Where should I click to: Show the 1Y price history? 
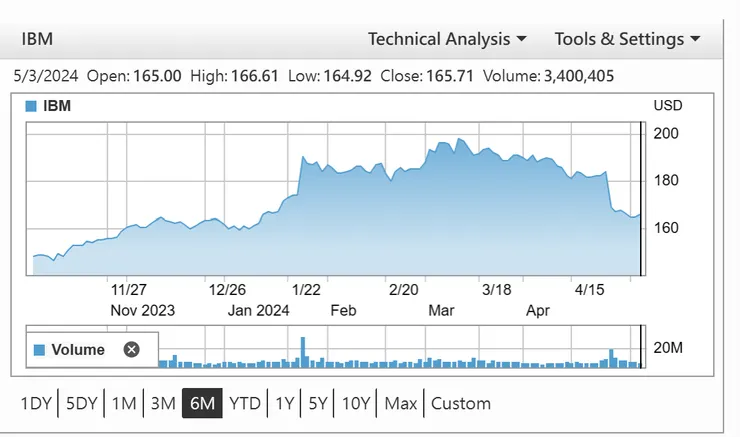285,404
